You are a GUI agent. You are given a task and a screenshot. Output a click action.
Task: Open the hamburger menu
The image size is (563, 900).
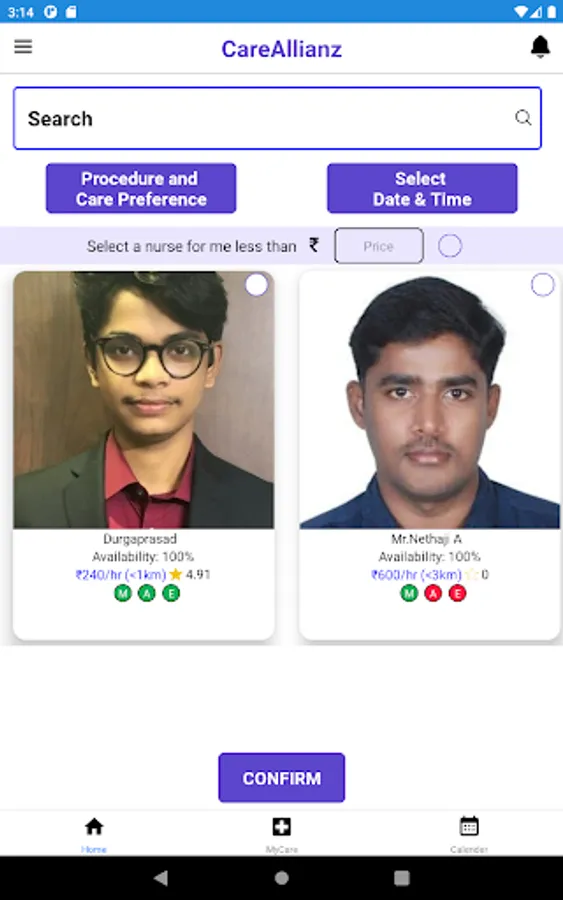click(23, 46)
